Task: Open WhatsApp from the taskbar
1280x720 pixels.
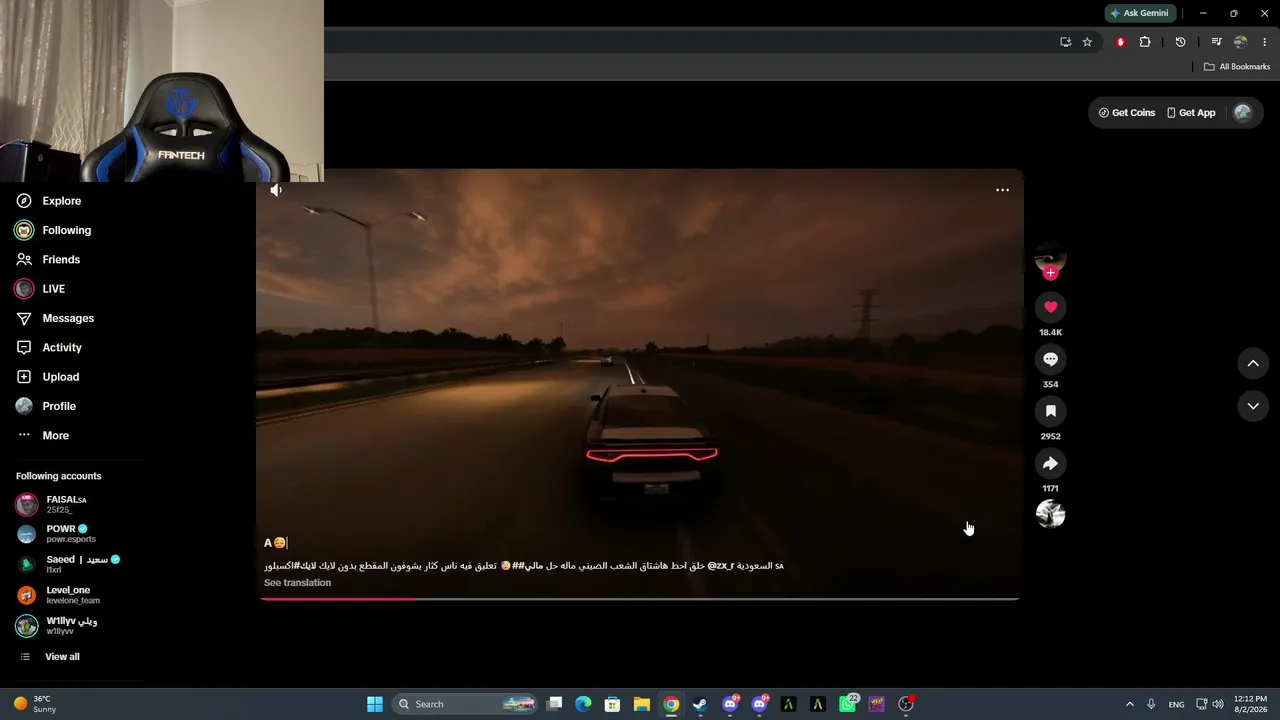Action: tap(848, 704)
